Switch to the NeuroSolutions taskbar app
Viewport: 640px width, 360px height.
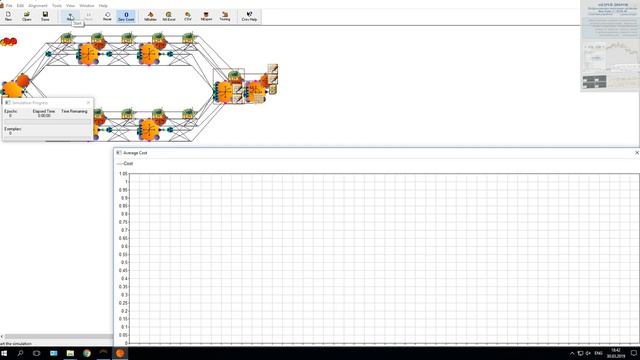coord(120,353)
